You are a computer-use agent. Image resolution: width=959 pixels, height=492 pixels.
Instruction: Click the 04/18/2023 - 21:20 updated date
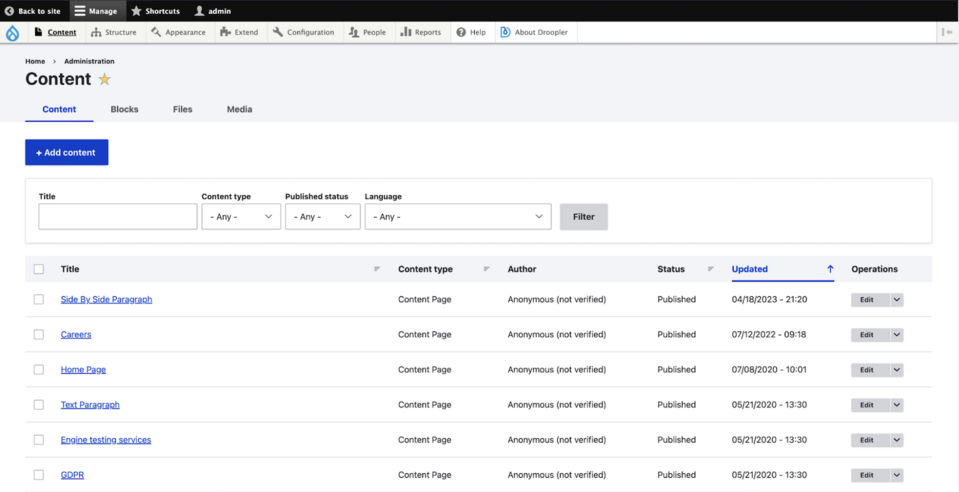tap(769, 299)
